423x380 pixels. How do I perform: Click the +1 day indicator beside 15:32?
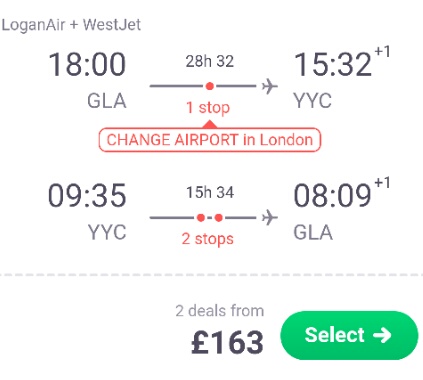tap(382, 52)
